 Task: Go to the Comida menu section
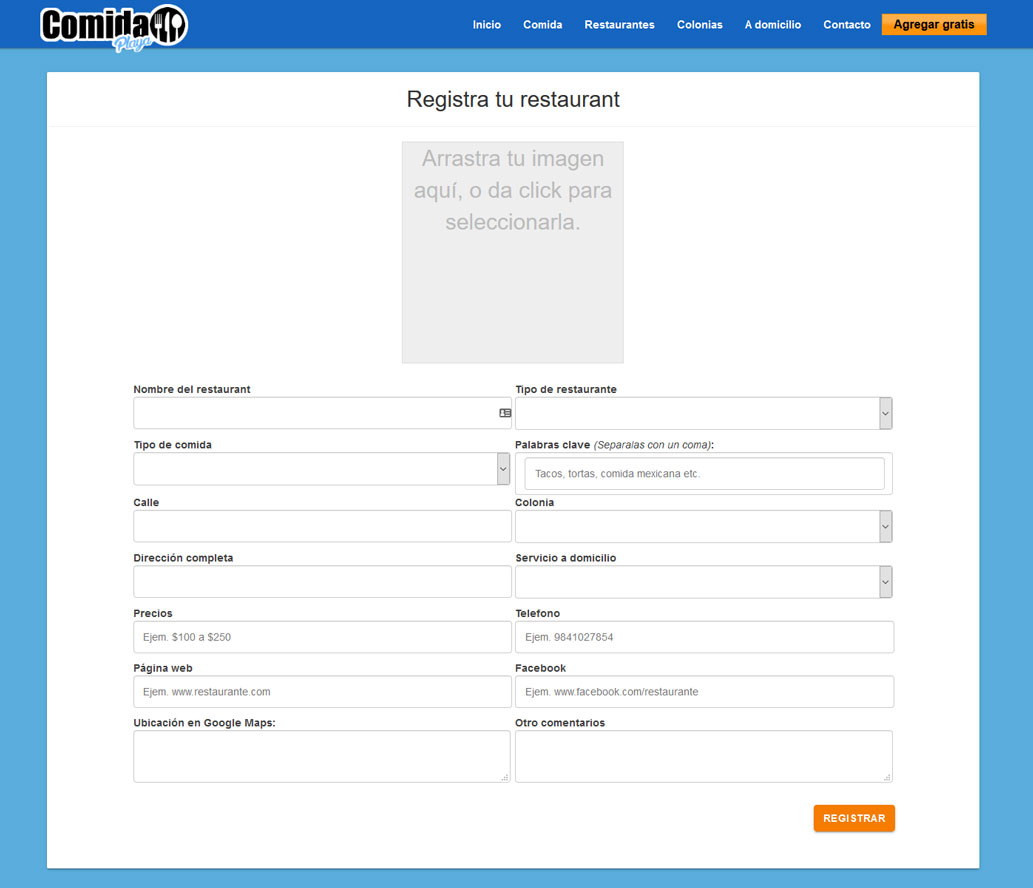(542, 25)
